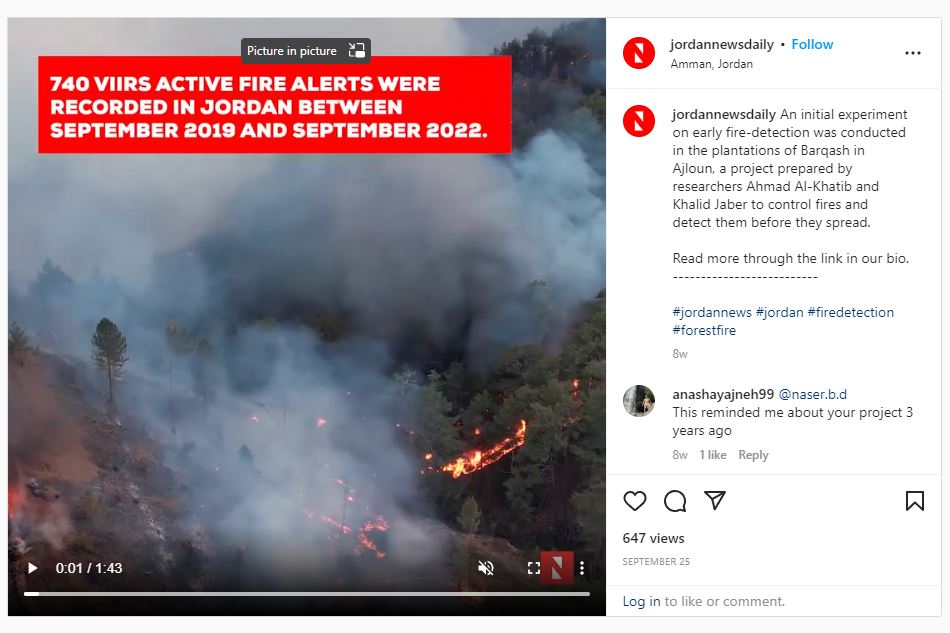The width and height of the screenshot is (950, 633).
Task: Open the #jordannews hashtag
Action: 712,313
